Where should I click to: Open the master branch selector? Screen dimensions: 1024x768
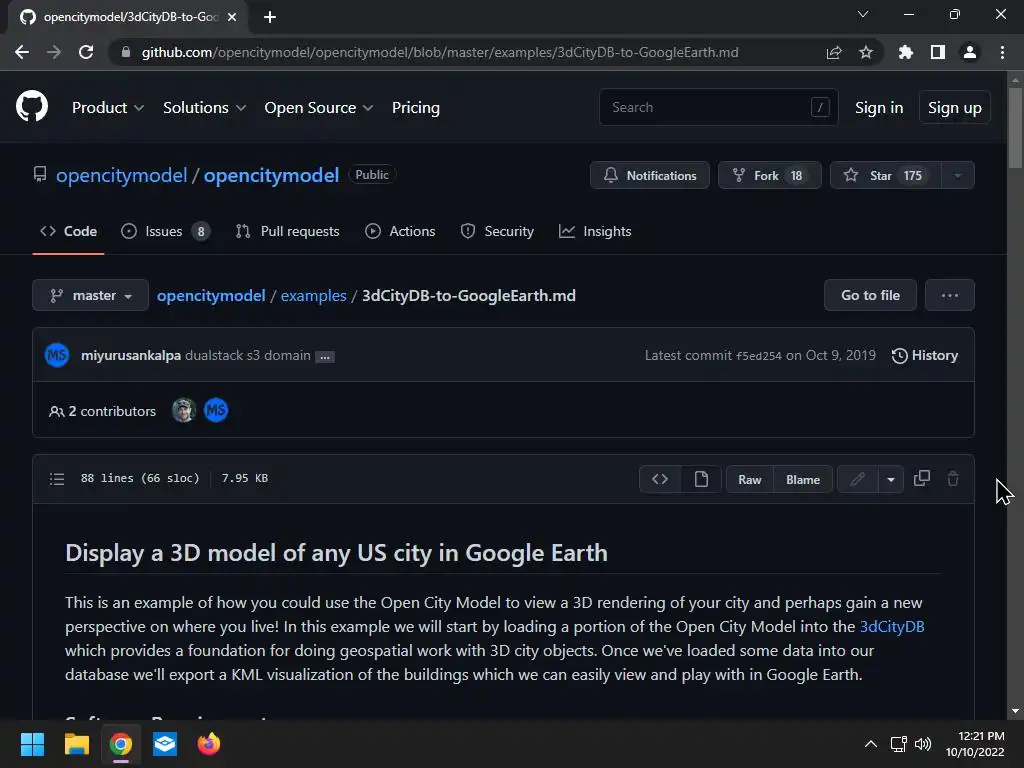click(x=90, y=295)
